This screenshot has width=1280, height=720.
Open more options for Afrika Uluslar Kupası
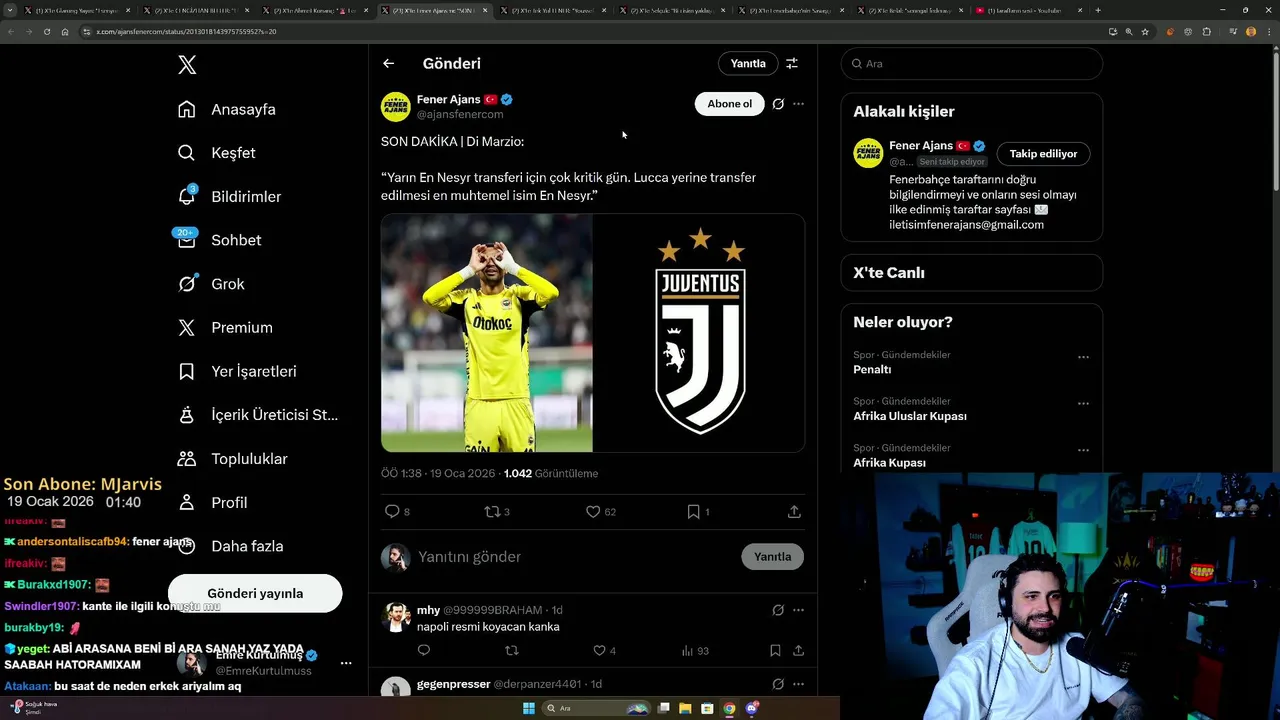pyautogui.click(x=1083, y=404)
